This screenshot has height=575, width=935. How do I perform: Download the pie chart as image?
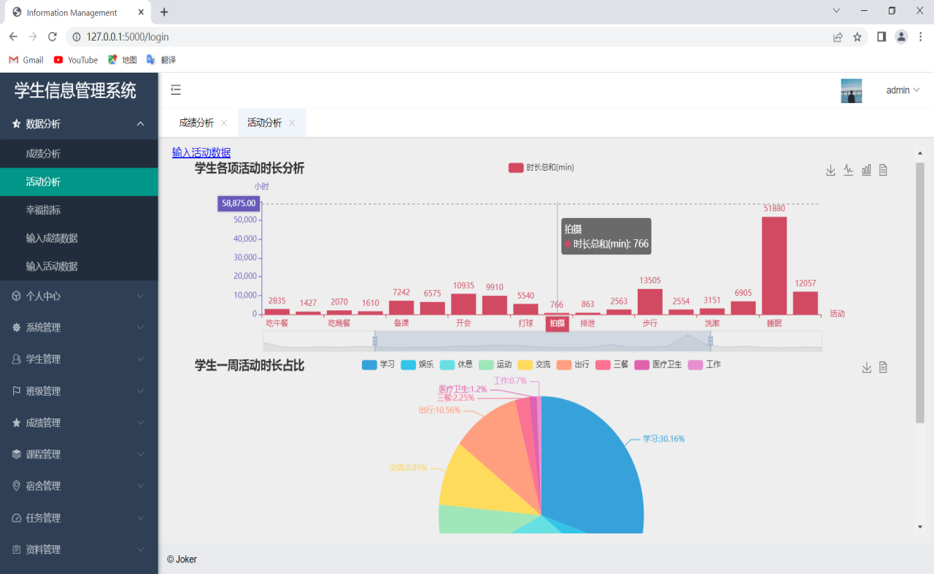click(x=866, y=367)
